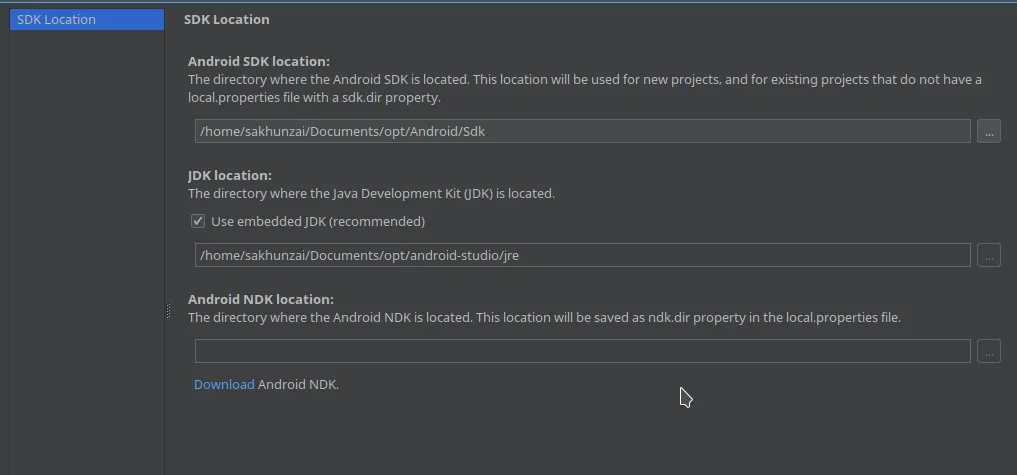Click the Java Development Kit description text
The width and height of the screenshot is (1017, 475).
pos(371,193)
